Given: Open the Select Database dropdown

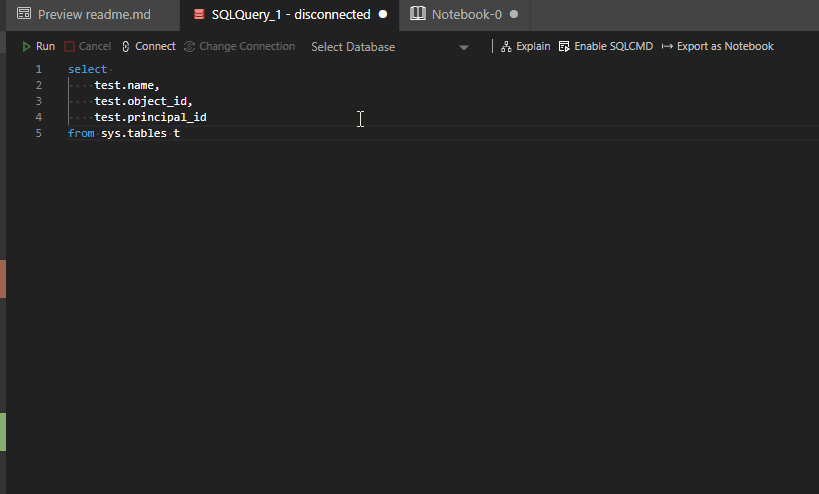Looking at the screenshot, I should tap(390, 47).
